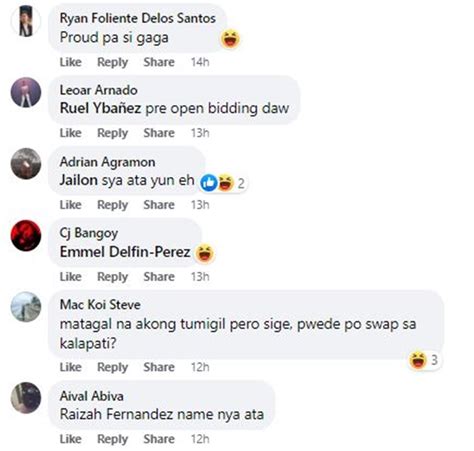
Task: Share Aival Abiva's comment
Action: tap(159, 439)
